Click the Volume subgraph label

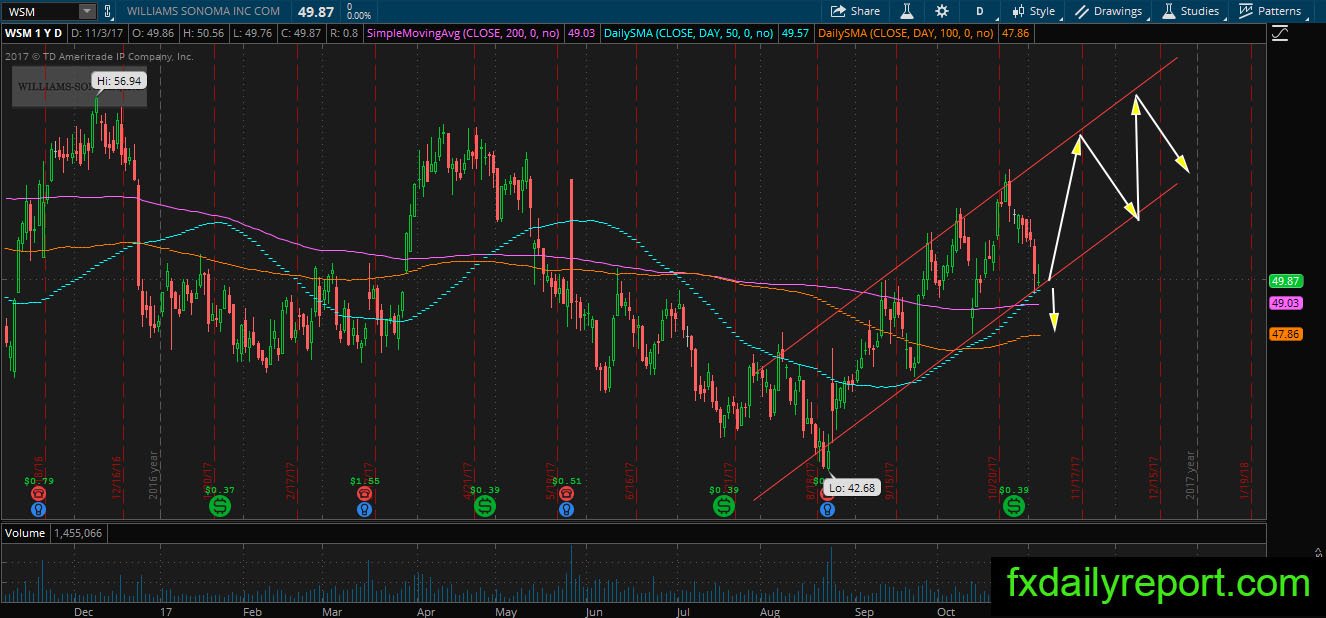click(x=25, y=533)
